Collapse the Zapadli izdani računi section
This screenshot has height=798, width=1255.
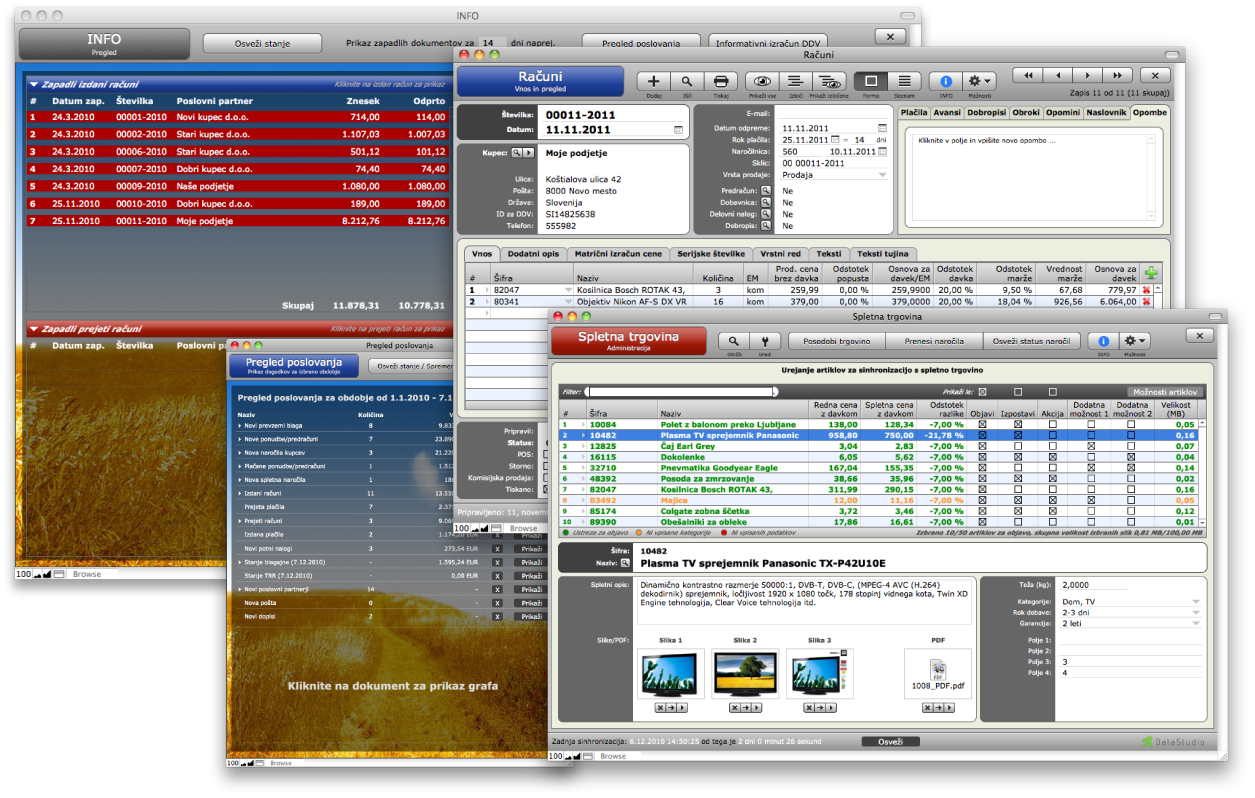point(33,85)
